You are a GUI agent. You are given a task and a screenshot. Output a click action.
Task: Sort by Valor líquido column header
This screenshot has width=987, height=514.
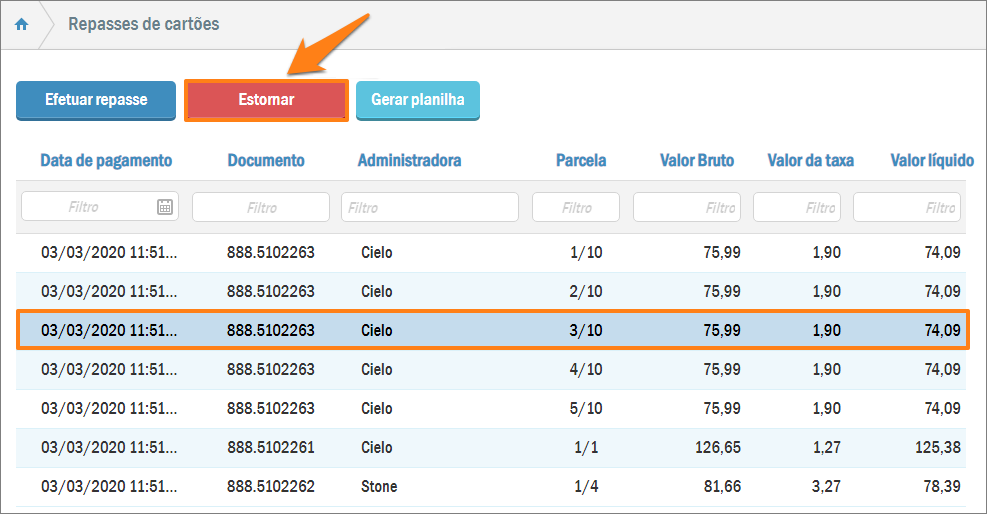point(931,160)
